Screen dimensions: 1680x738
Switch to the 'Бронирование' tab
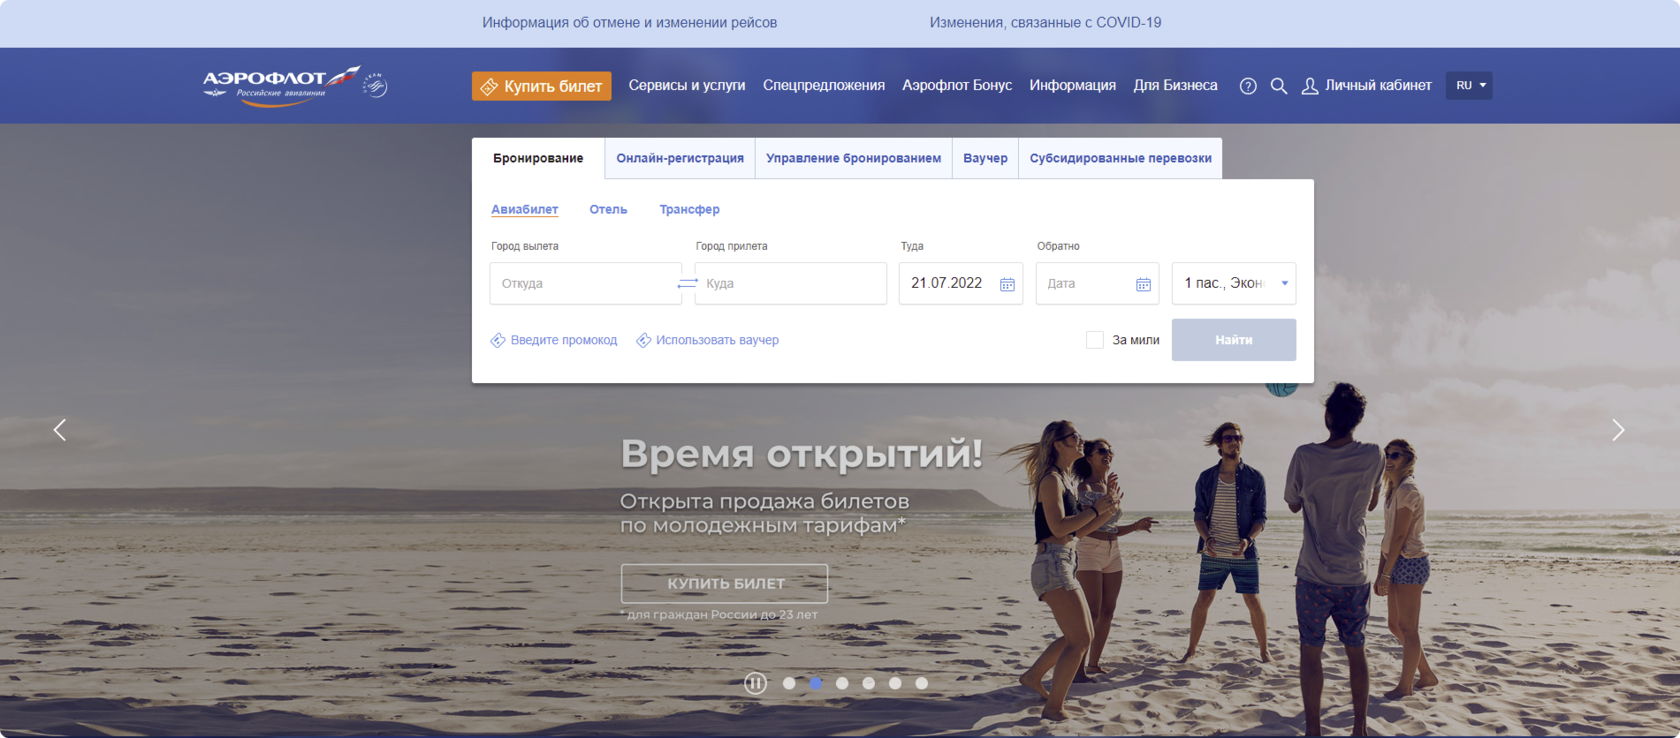coord(538,158)
